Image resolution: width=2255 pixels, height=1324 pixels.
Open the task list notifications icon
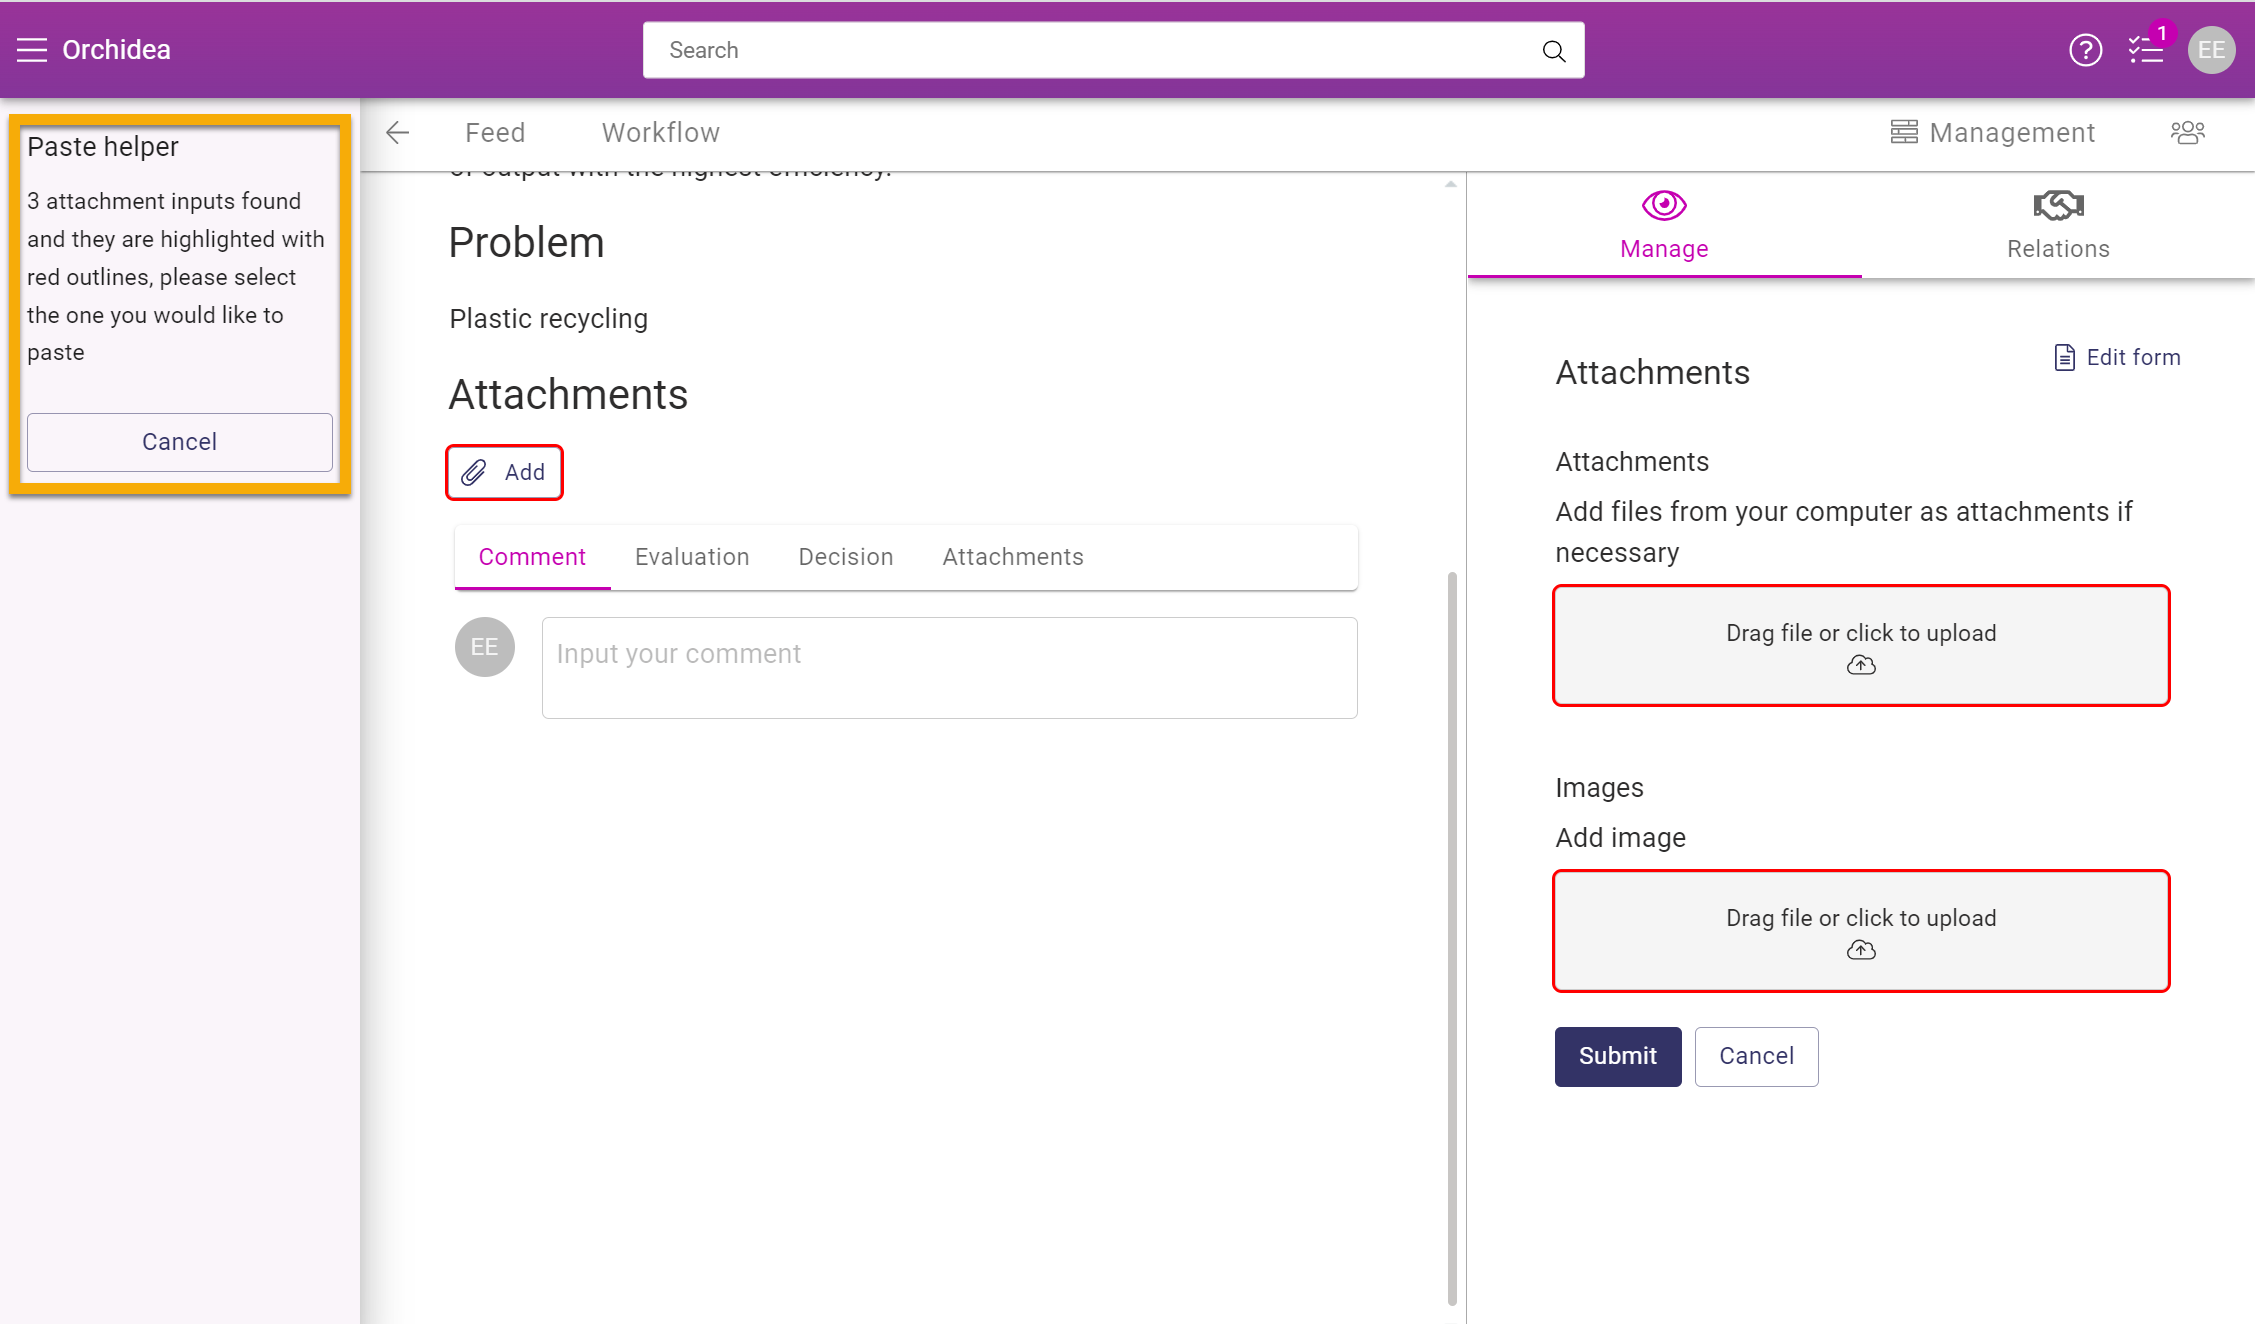point(2146,50)
